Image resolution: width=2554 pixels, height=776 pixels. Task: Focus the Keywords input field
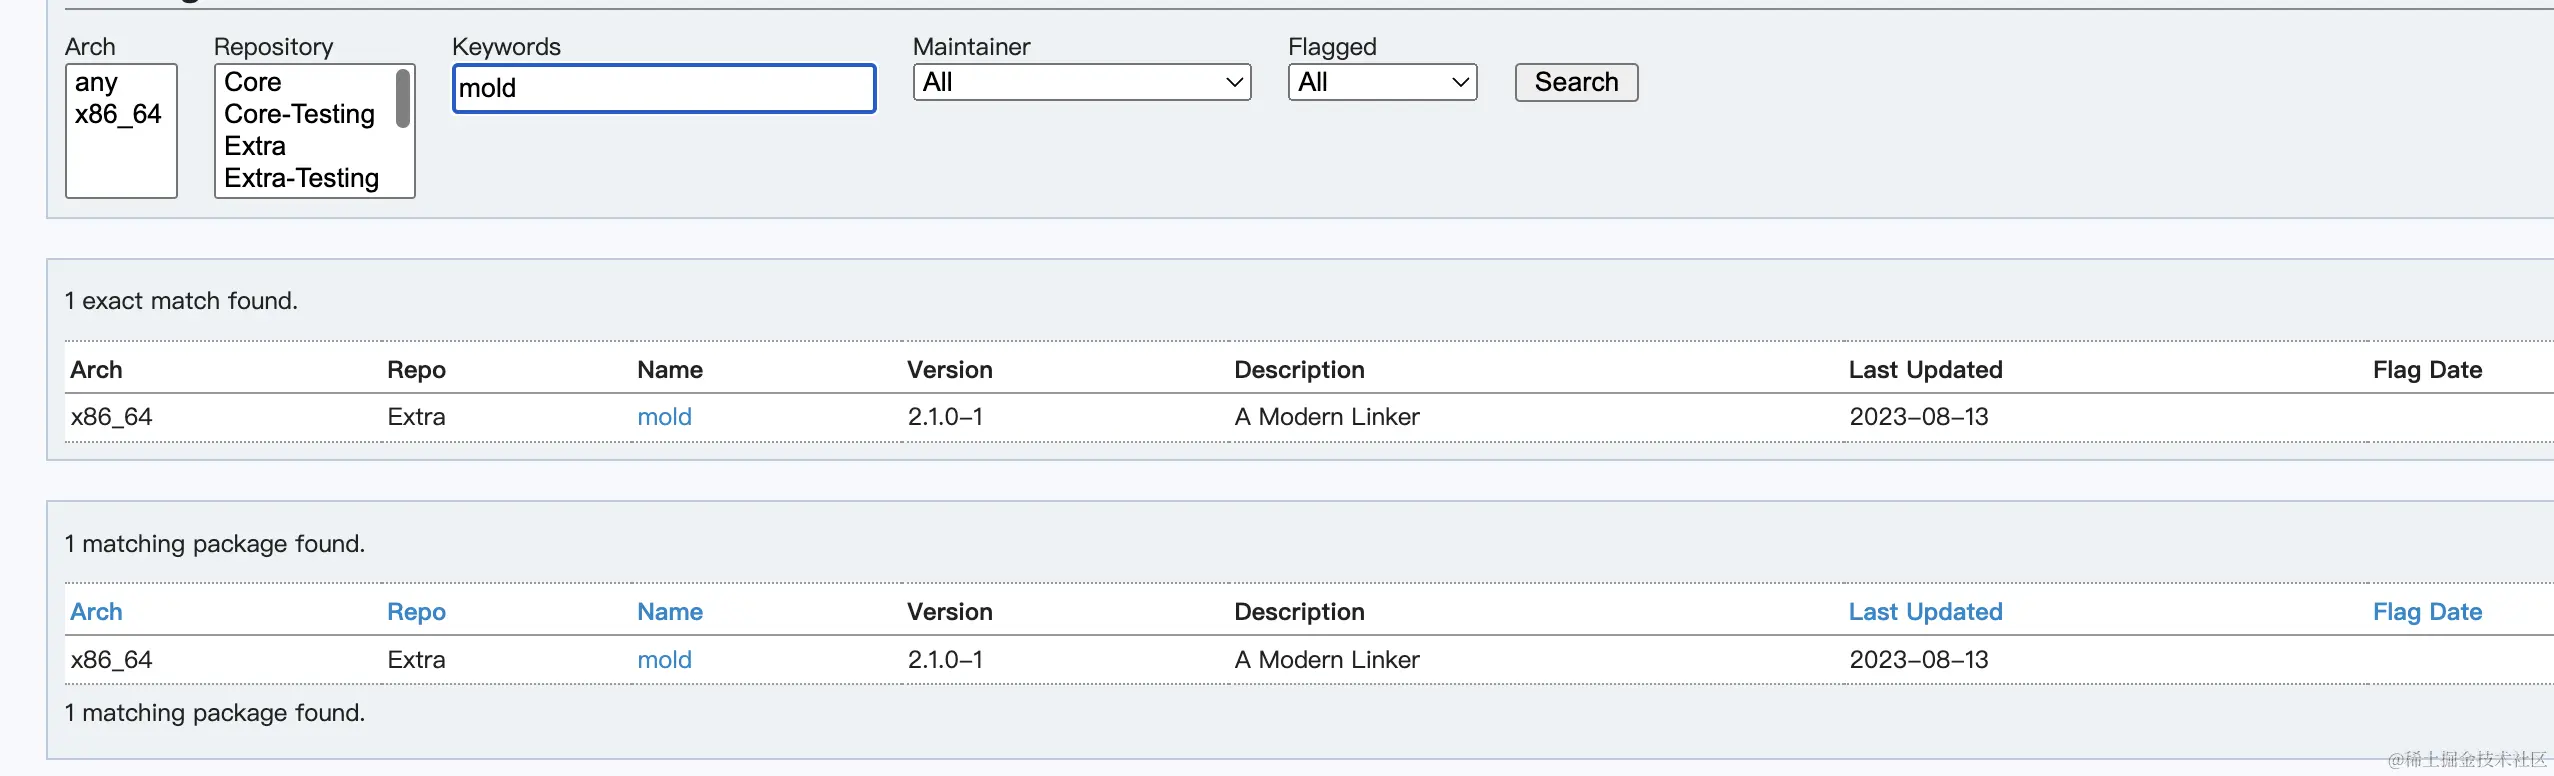tap(664, 88)
